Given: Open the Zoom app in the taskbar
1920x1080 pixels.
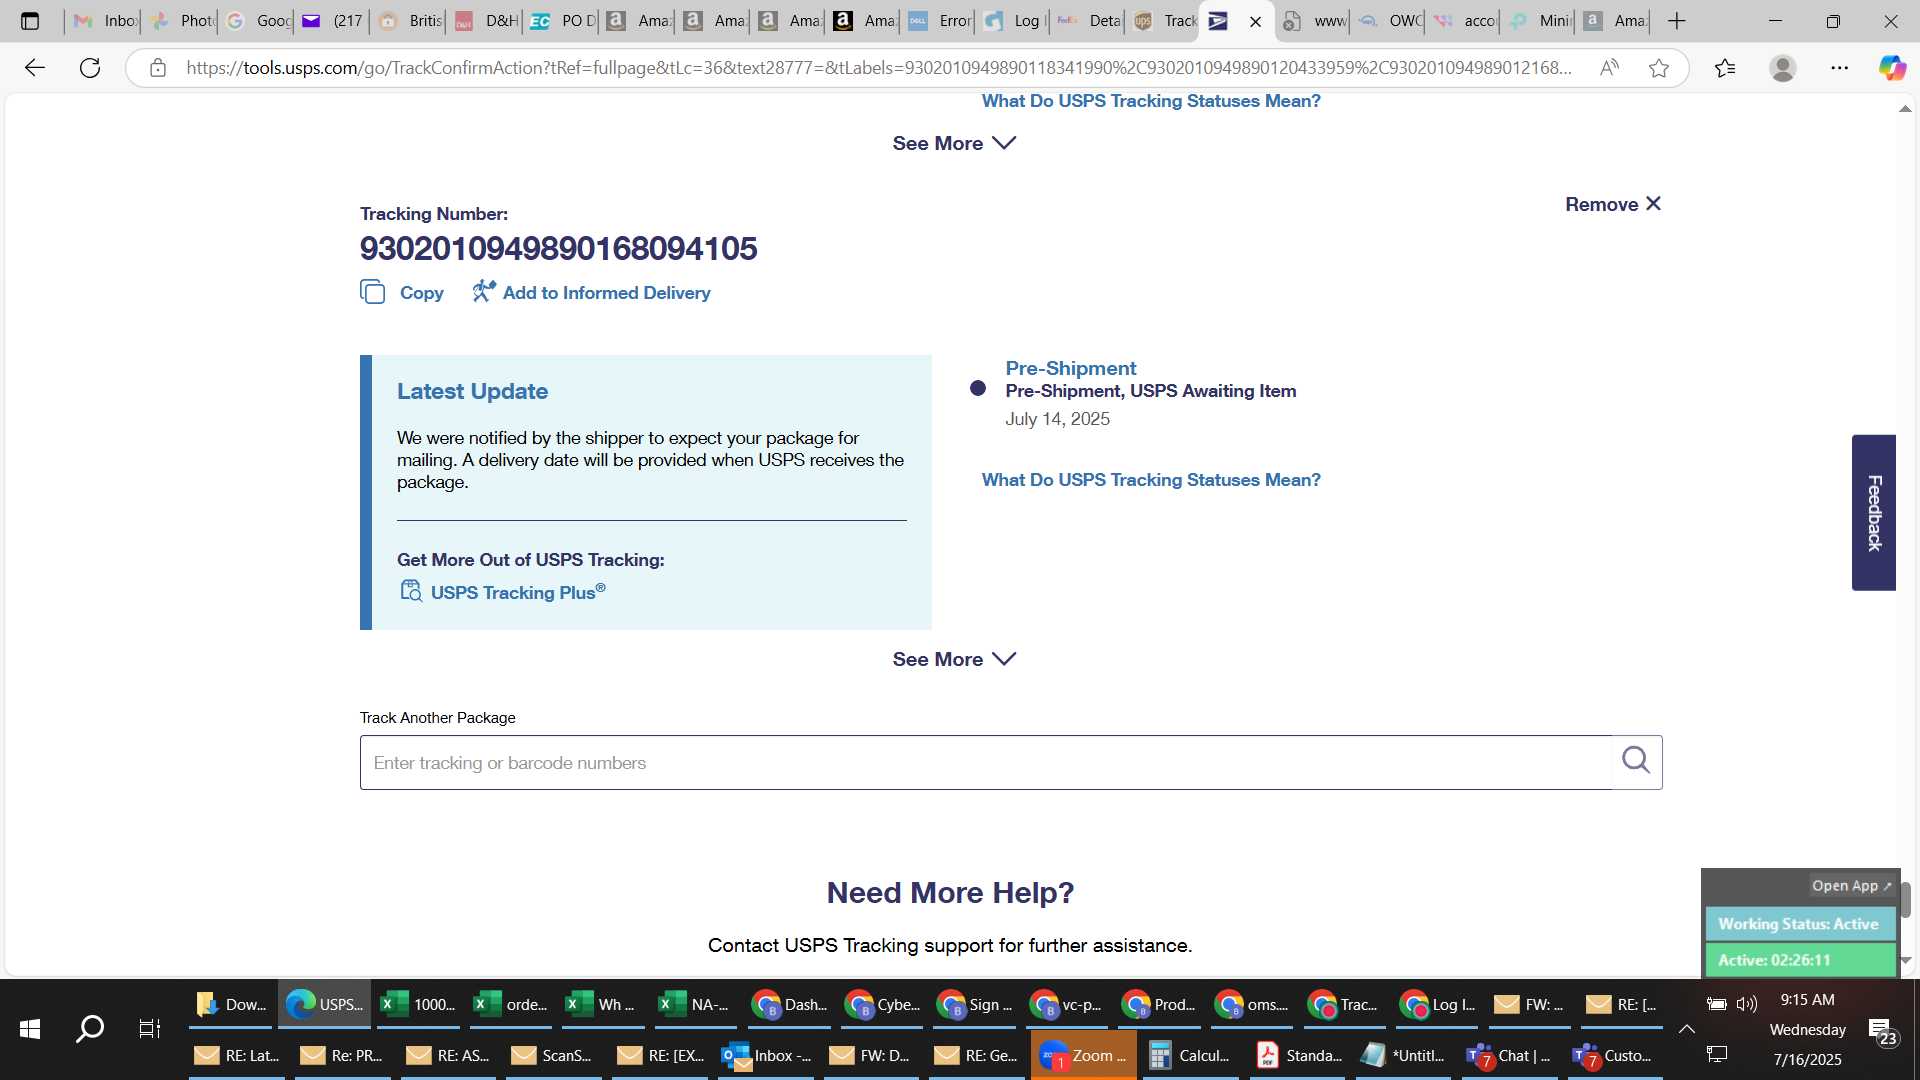Looking at the screenshot, I should click(x=1084, y=1056).
